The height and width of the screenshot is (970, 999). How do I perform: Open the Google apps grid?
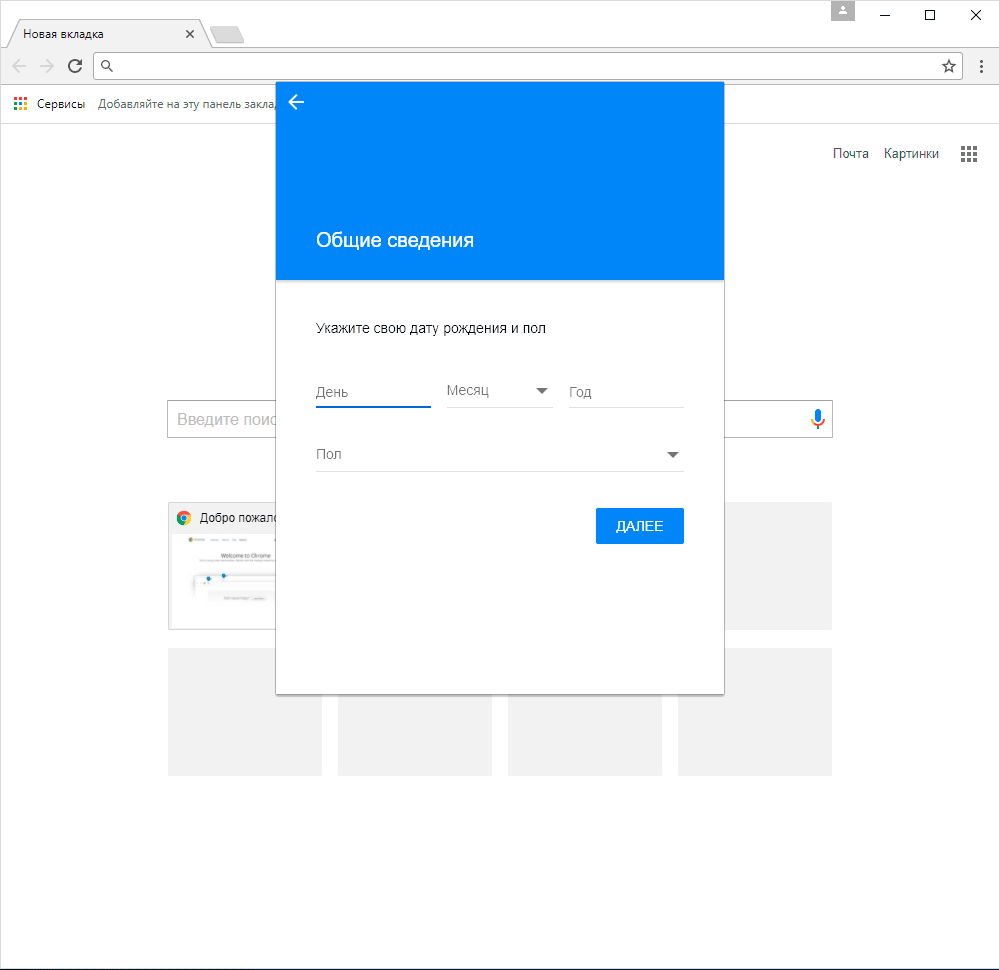pyautogui.click(x=968, y=154)
